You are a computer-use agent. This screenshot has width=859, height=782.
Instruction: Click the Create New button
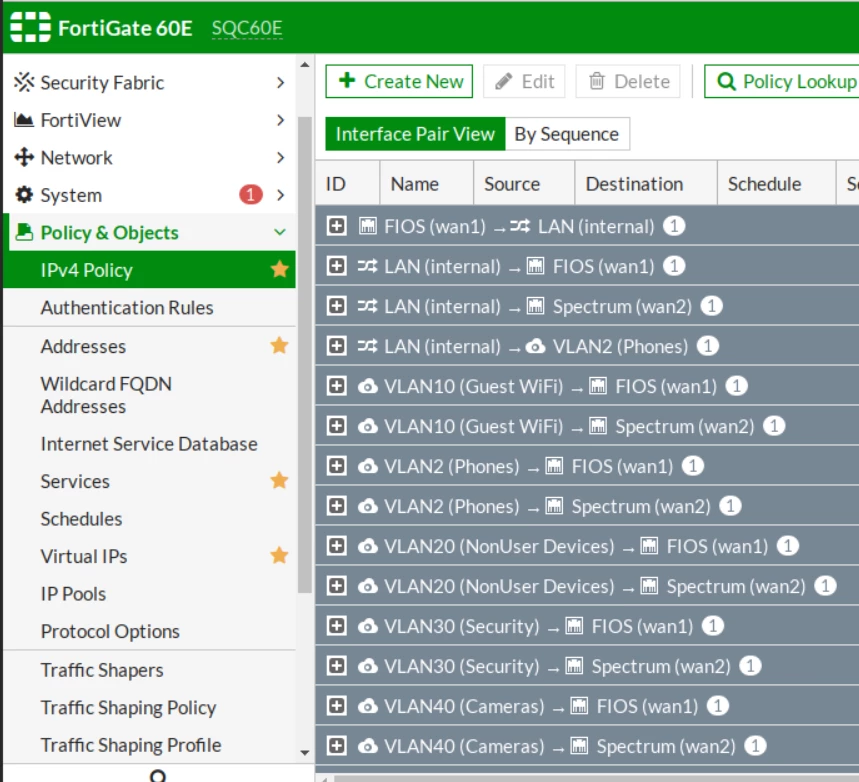(x=399, y=82)
